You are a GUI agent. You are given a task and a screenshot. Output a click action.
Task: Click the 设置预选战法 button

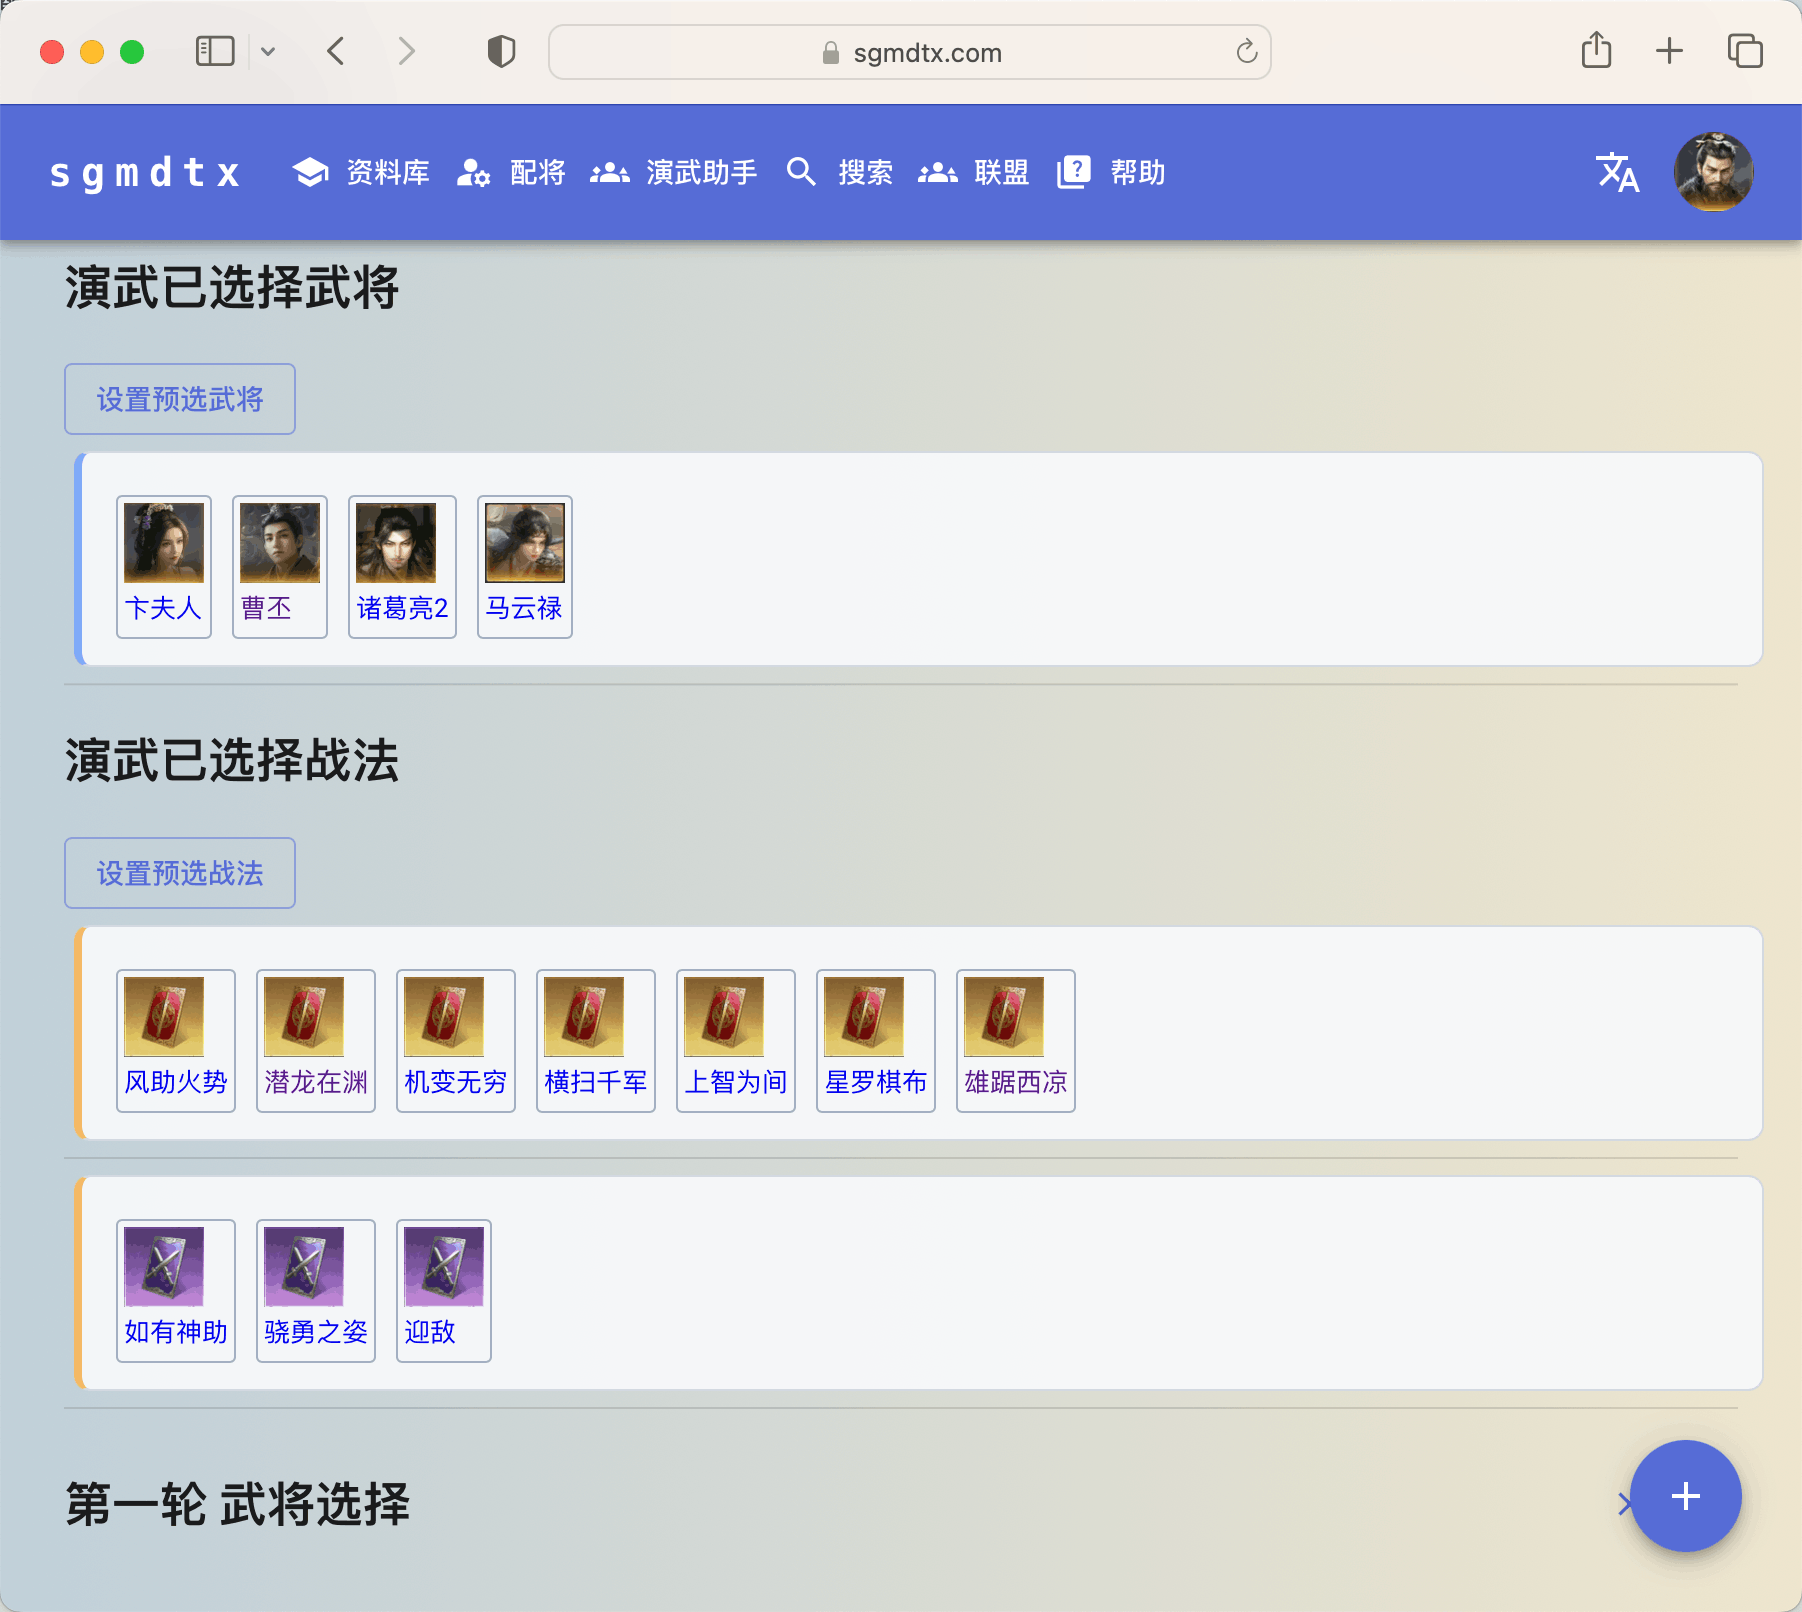[x=180, y=873]
